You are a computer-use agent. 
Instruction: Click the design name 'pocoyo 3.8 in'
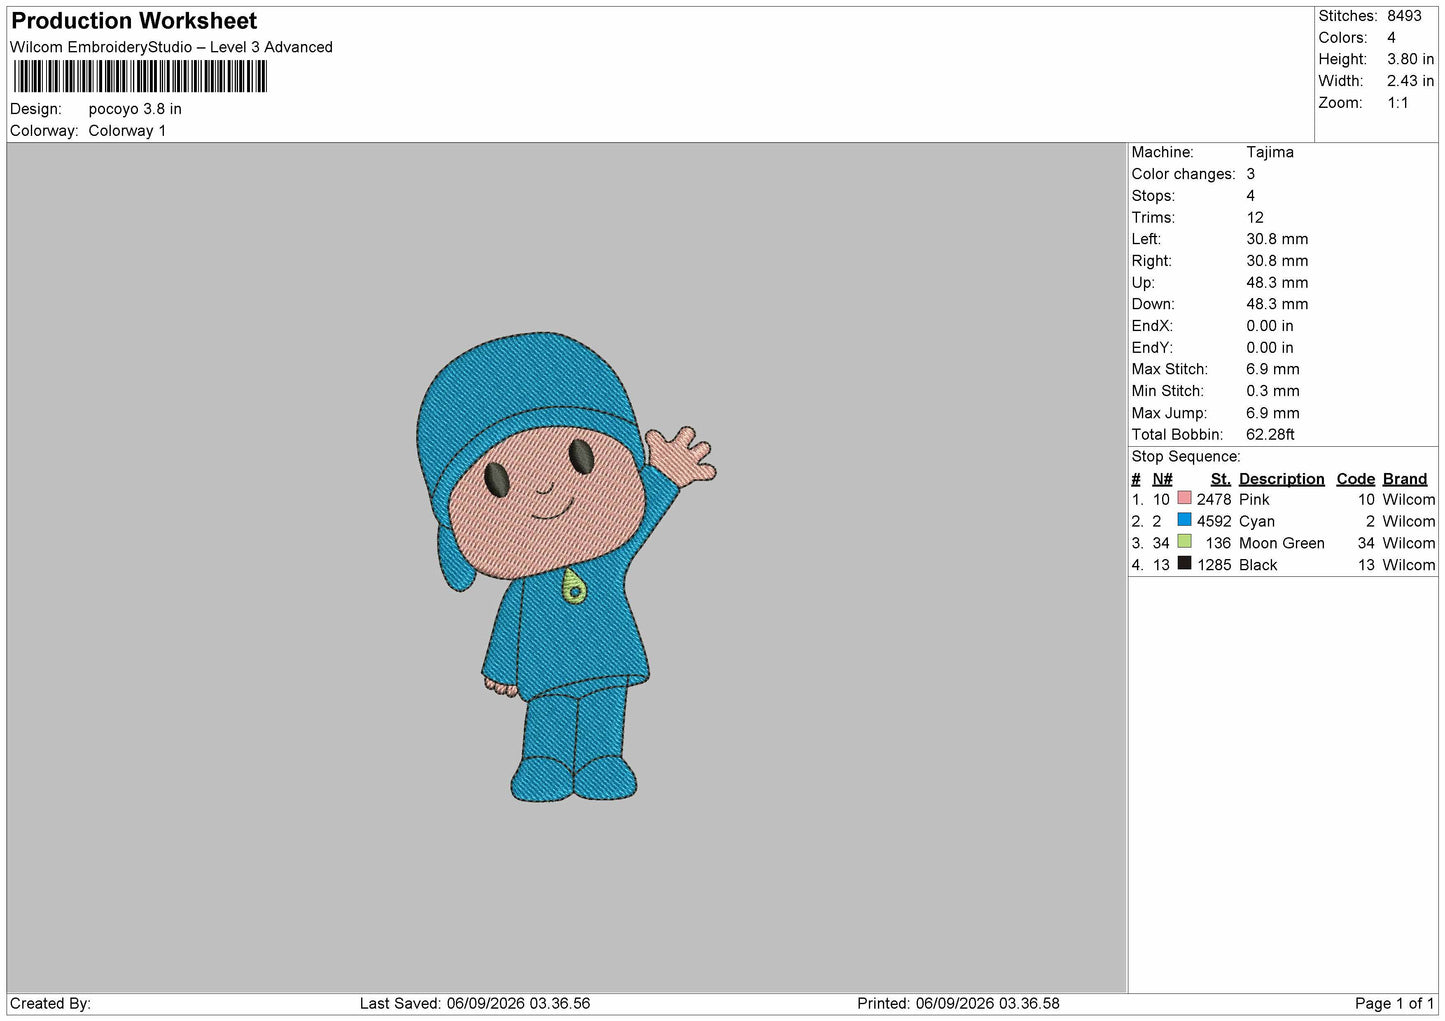135,109
